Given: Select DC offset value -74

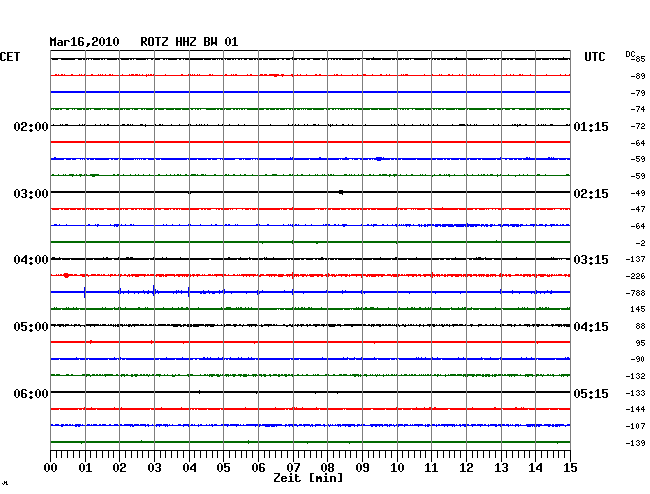Looking at the screenshot, I should point(638,109).
